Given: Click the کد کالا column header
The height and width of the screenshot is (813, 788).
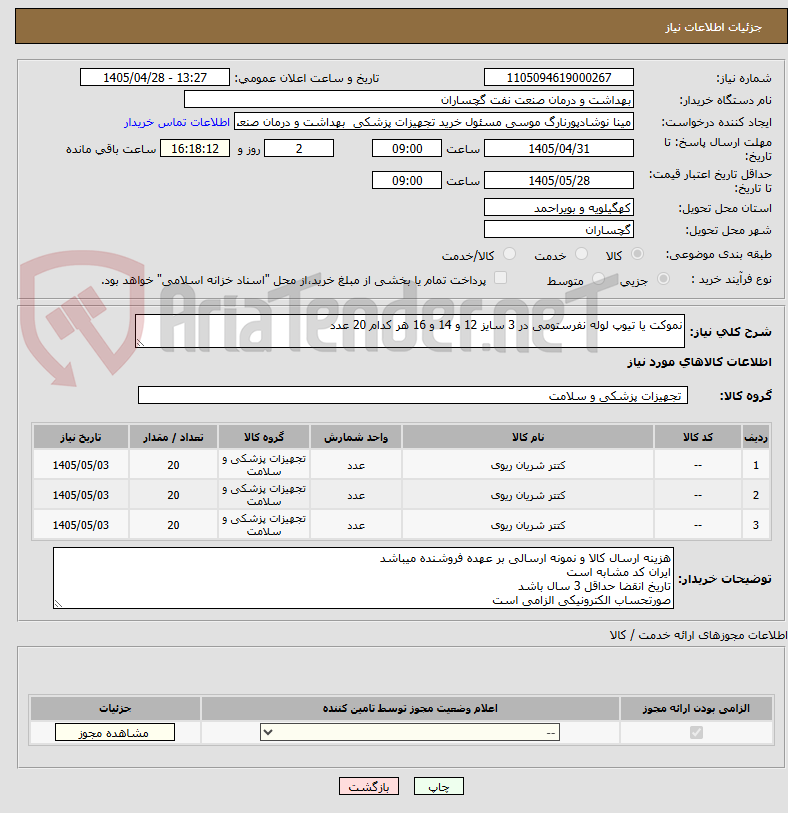Looking at the screenshot, I should tap(698, 437).
